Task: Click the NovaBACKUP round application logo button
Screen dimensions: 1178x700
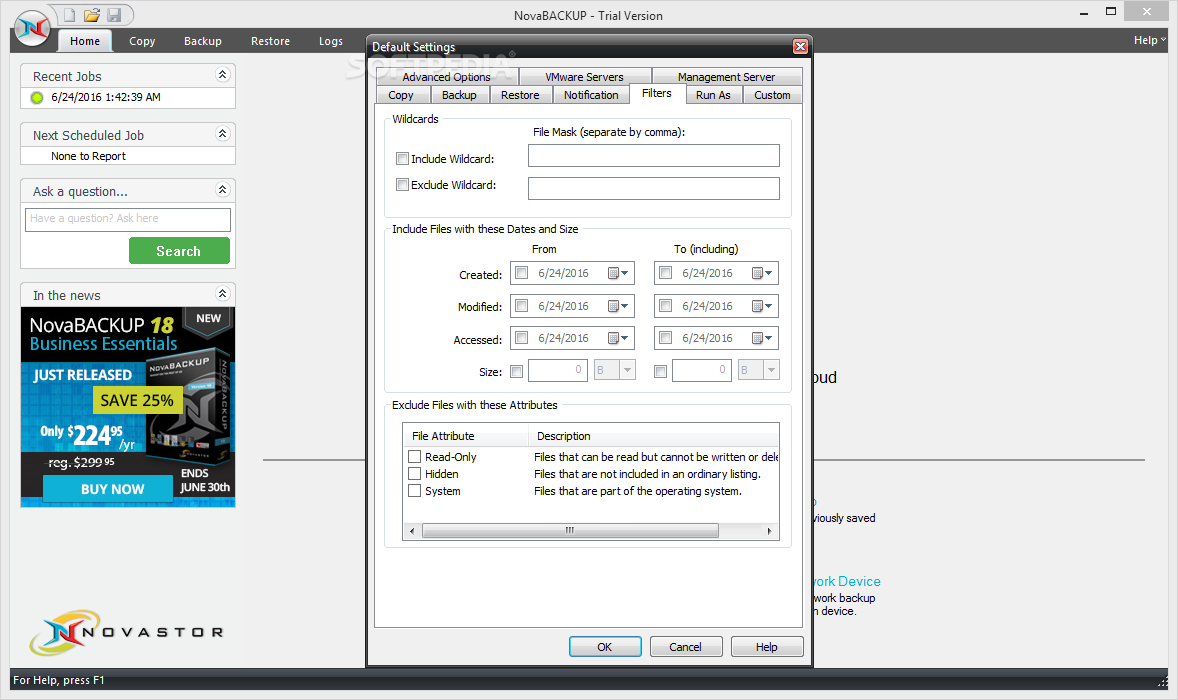Action: pos(33,29)
